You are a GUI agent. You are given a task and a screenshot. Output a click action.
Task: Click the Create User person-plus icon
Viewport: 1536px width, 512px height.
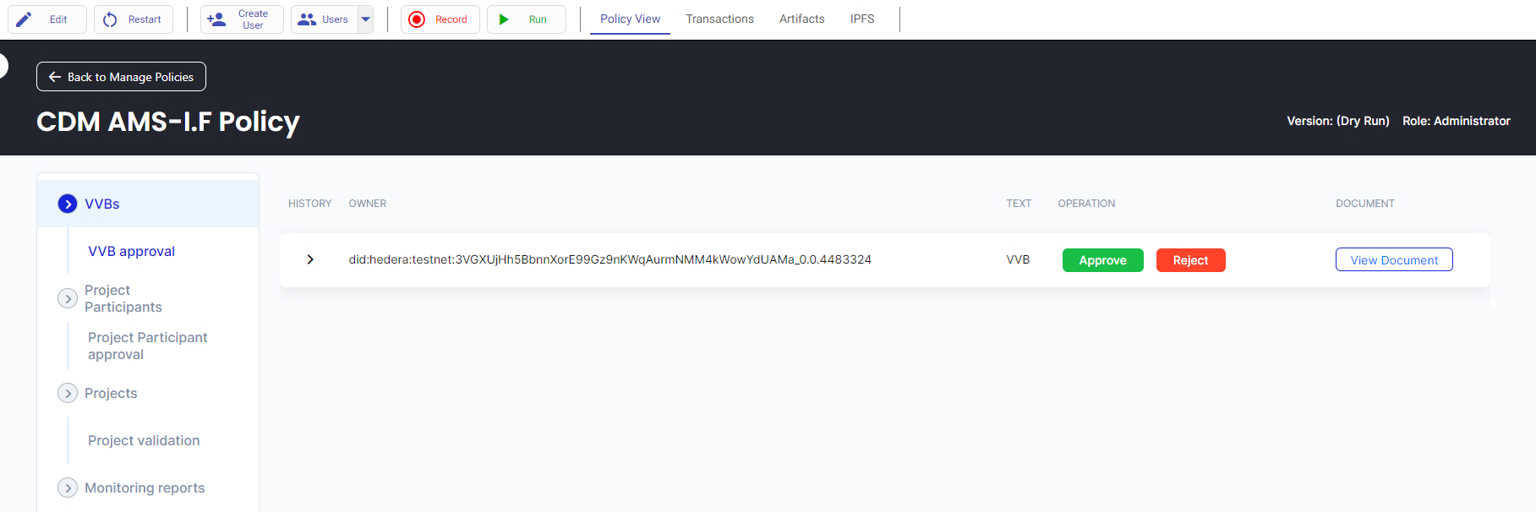tap(216, 19)
